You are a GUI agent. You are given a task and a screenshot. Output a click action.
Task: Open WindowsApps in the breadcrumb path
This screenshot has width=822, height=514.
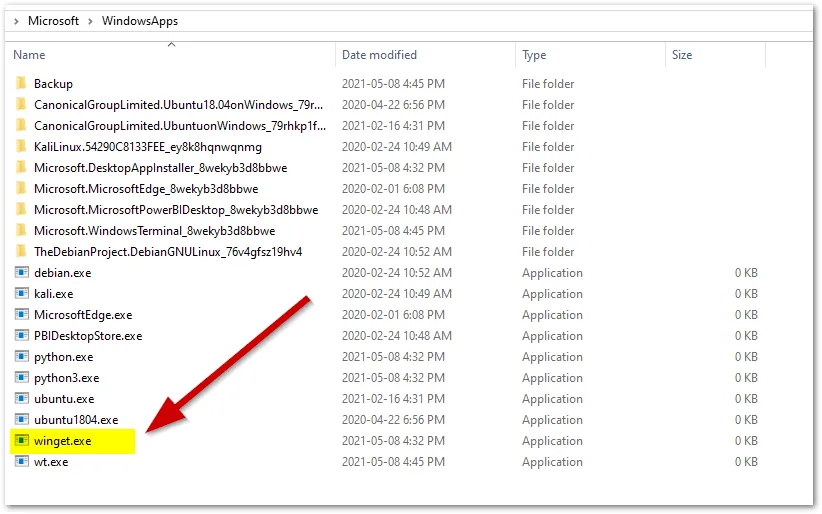139,21
